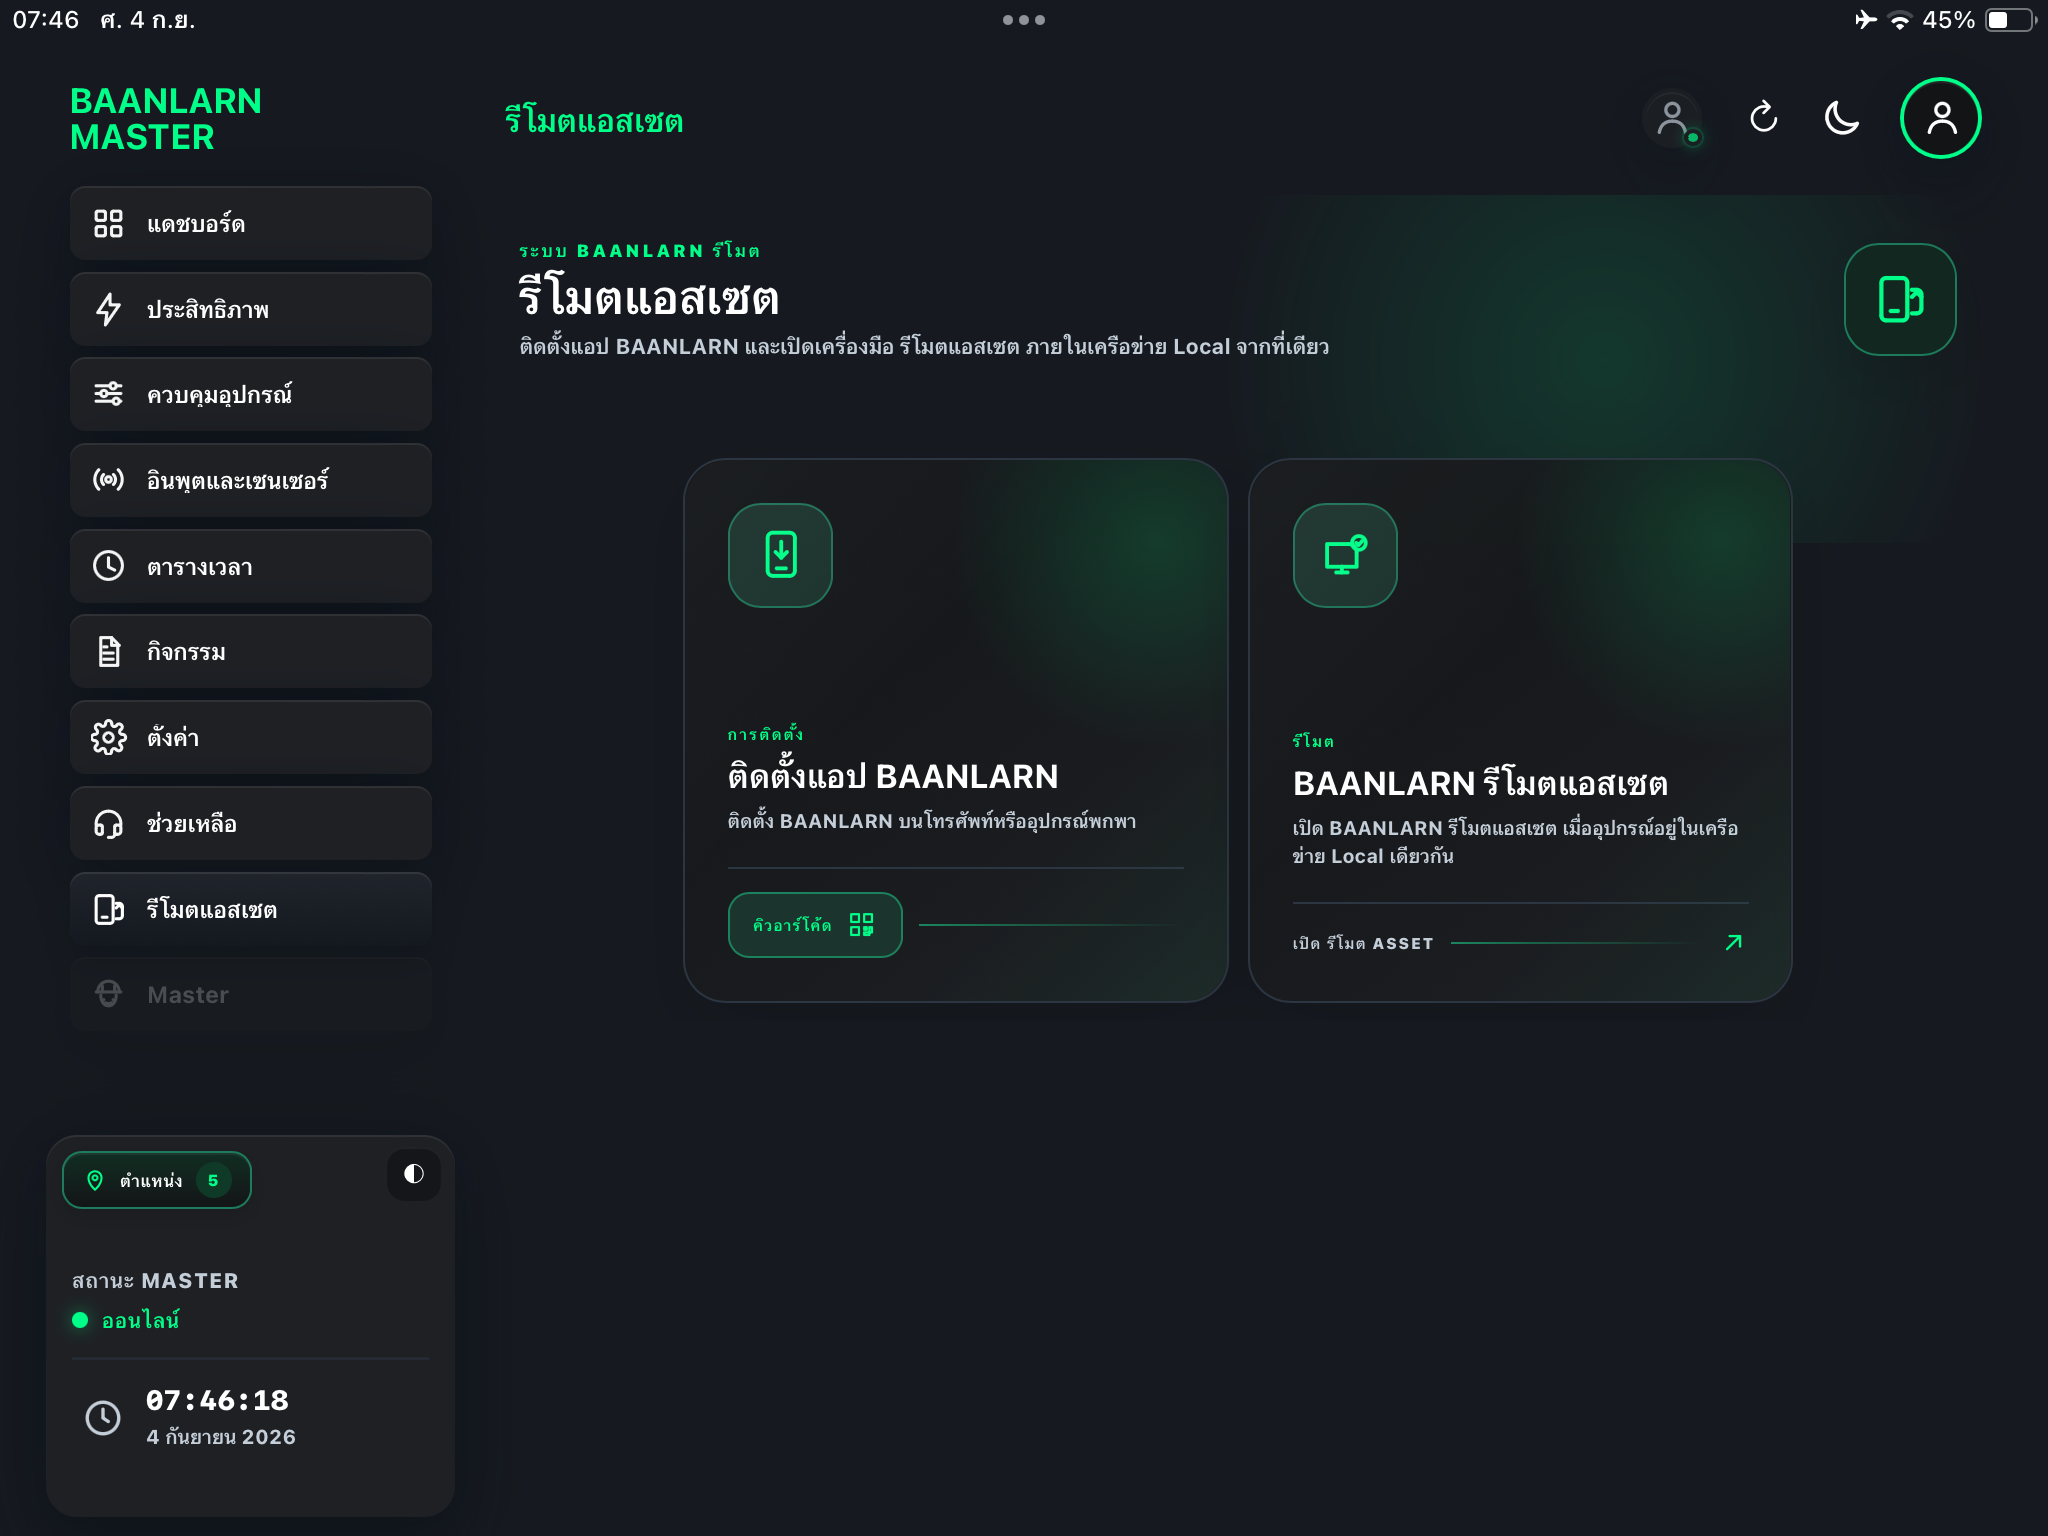Click the headset icon next to ช่วยเหลือ
This screenshot has width=2048, height=1536.
click(x=108, y=823)
